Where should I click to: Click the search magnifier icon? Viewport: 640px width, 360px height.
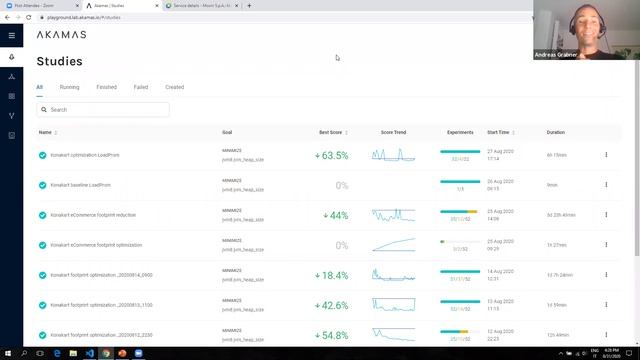44,110
